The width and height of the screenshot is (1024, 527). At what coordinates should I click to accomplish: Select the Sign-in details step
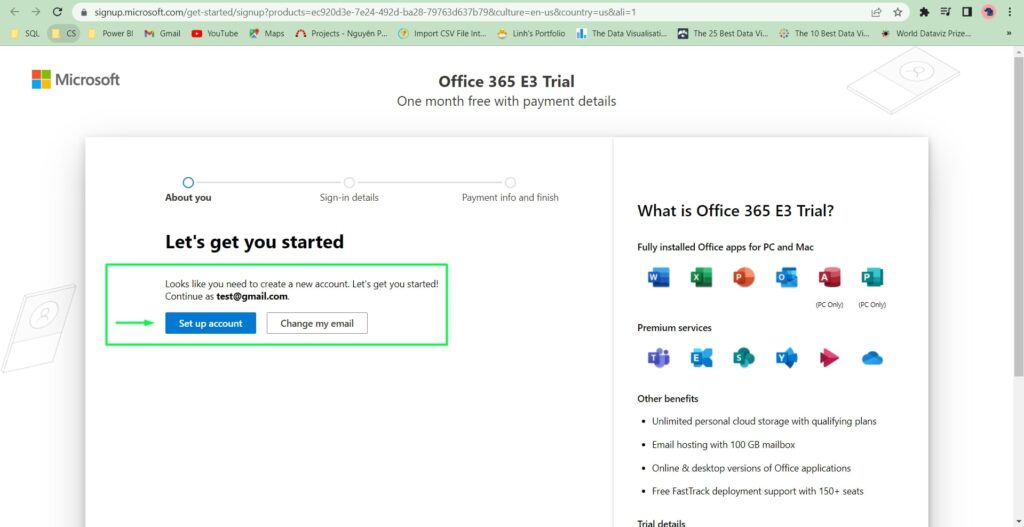(x=349, y=183)
